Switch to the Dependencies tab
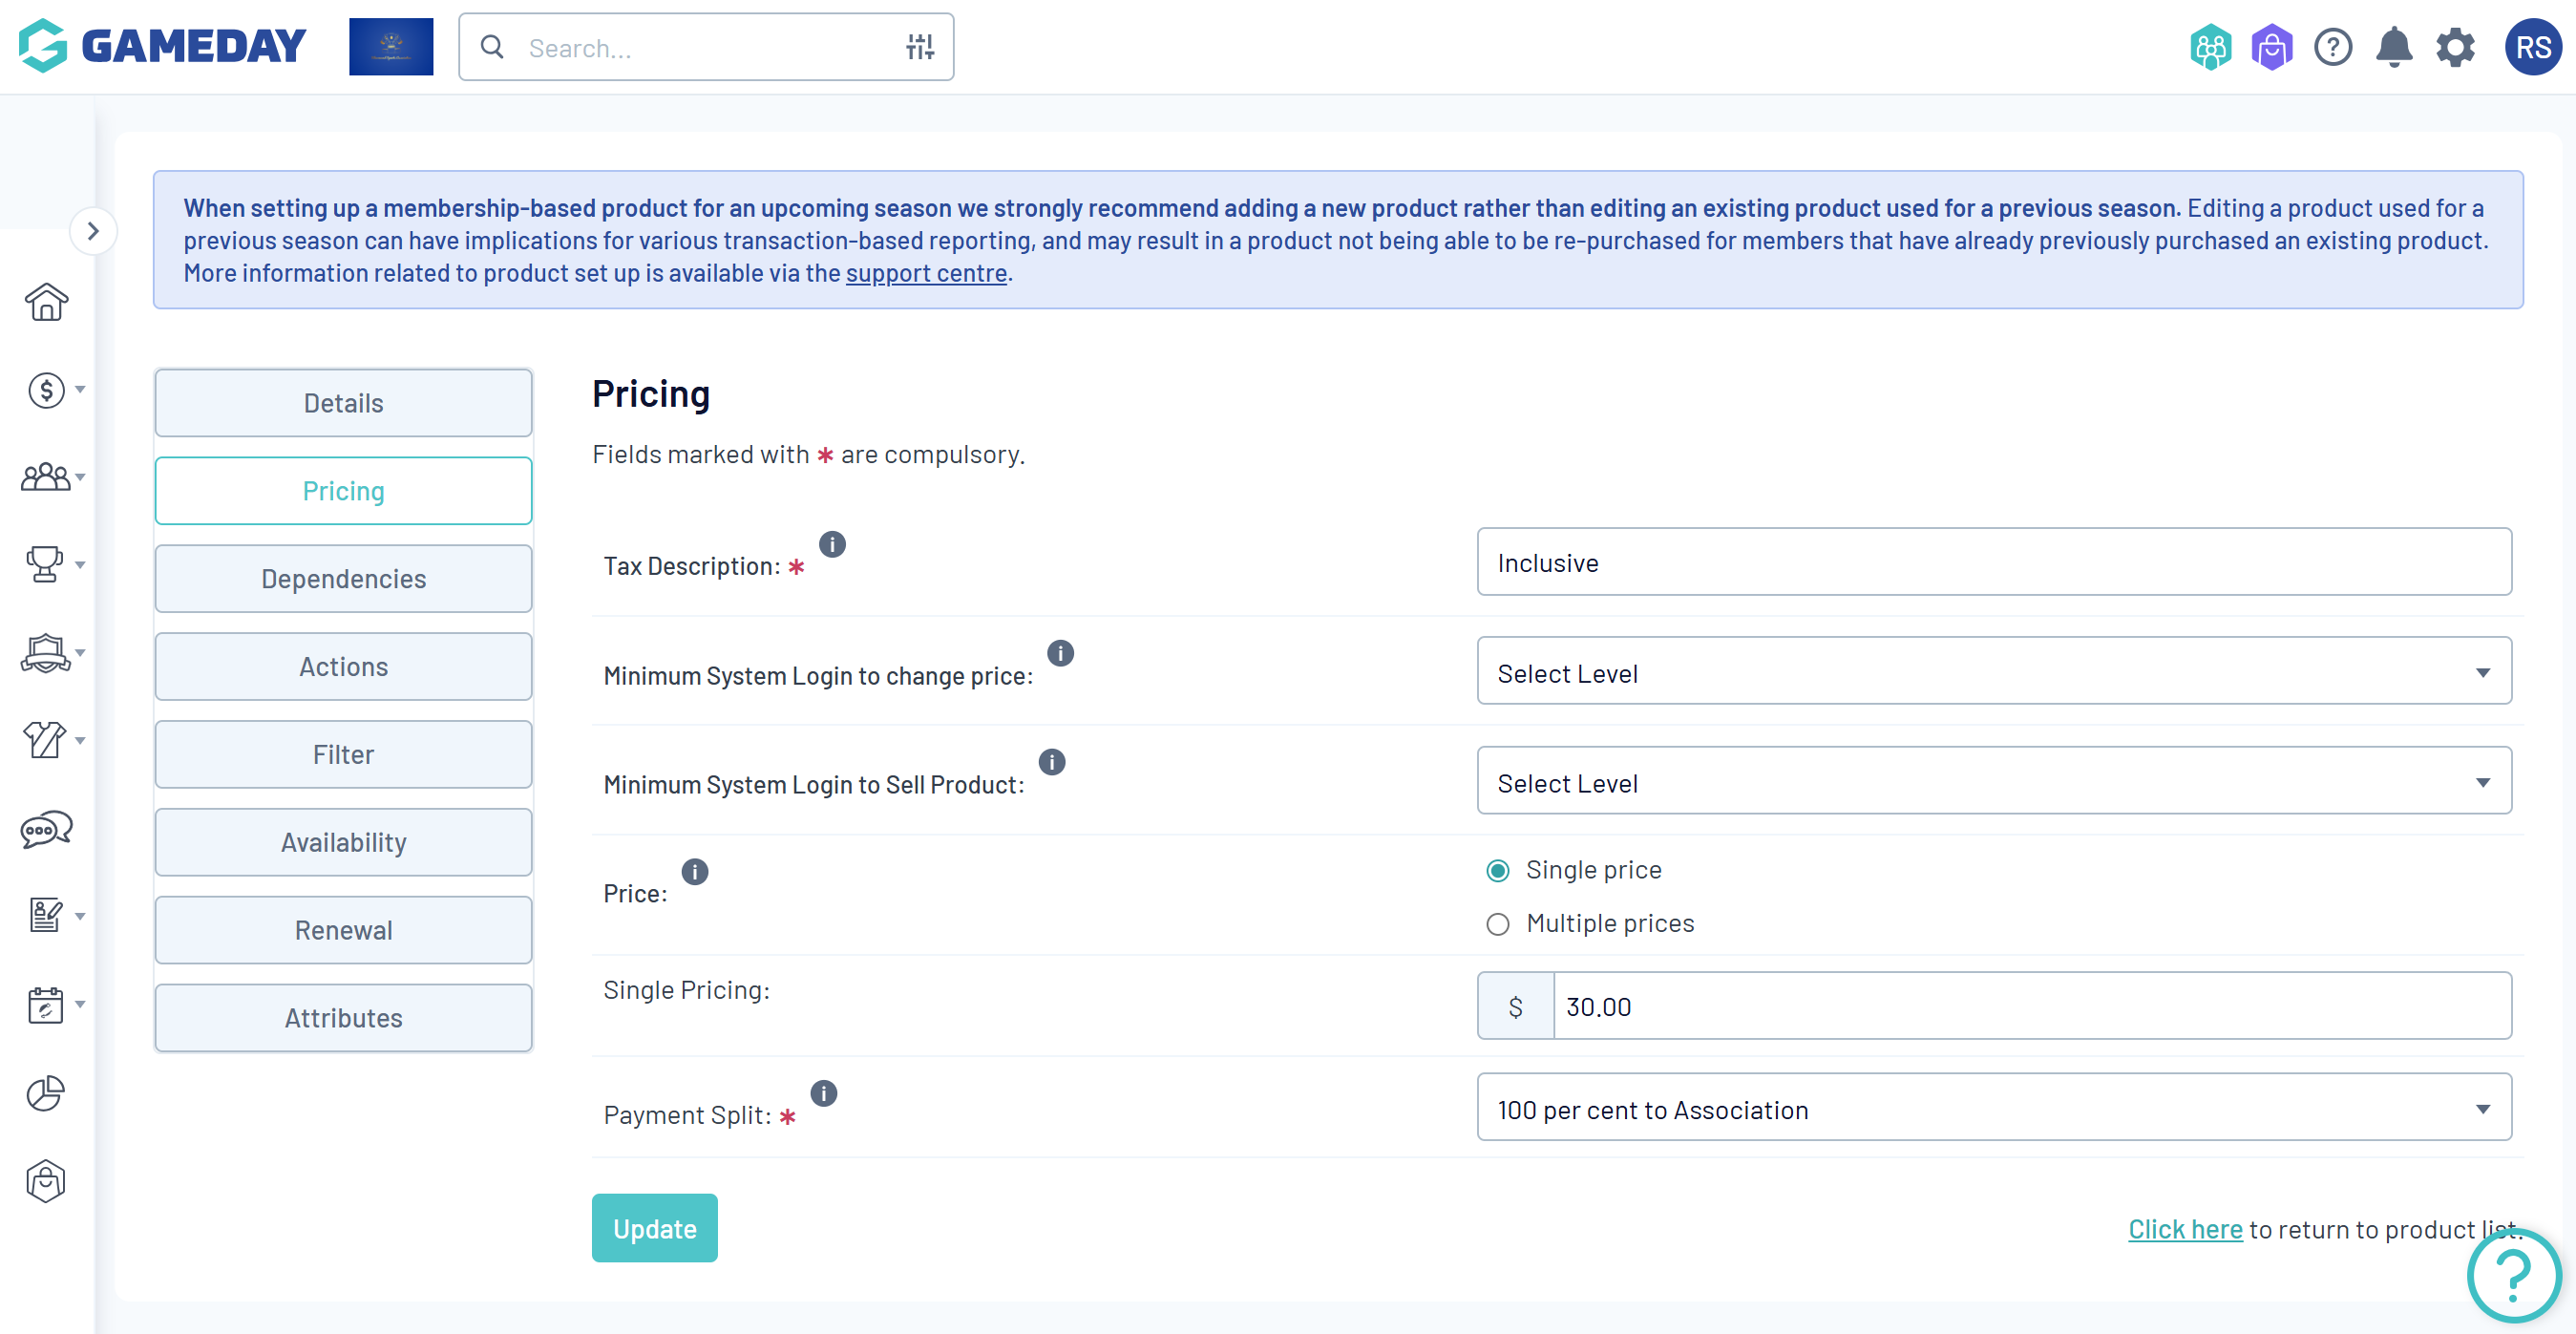This screenshot has width=2576, height=1334. click(x=343, y=579)
